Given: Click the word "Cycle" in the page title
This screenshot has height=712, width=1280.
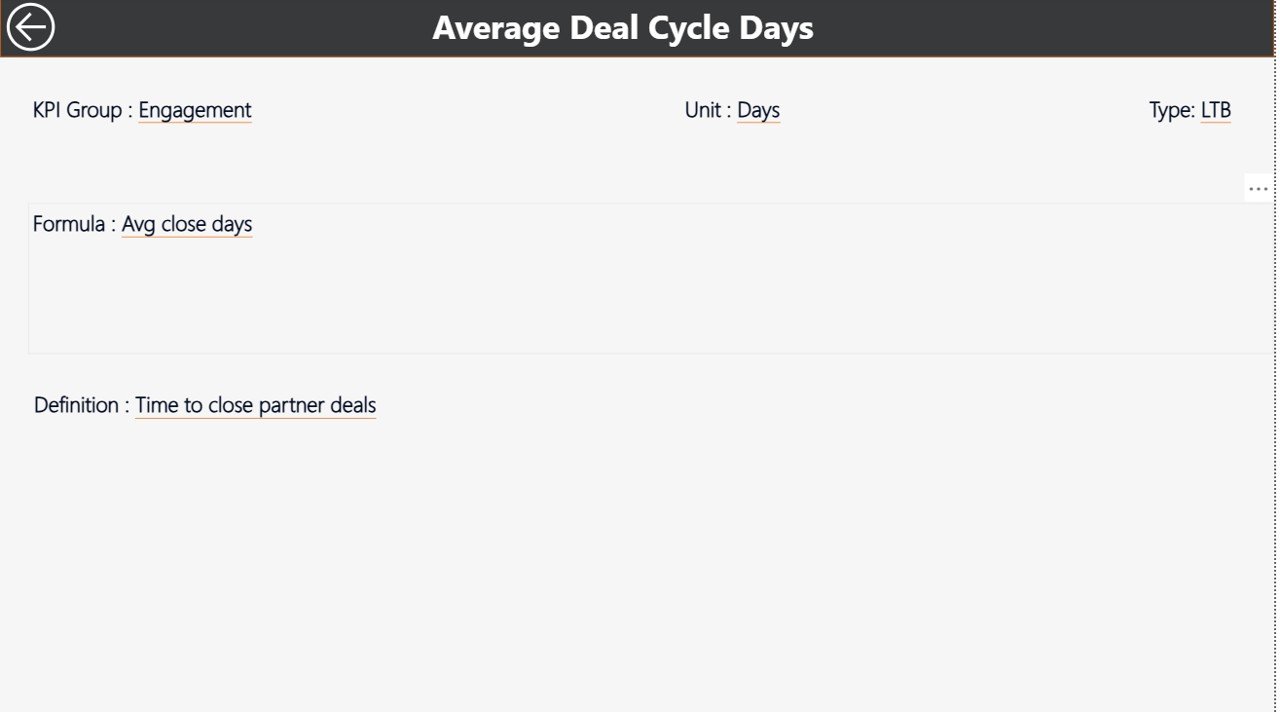Looking at the screenshot, I should pos(690,28).
